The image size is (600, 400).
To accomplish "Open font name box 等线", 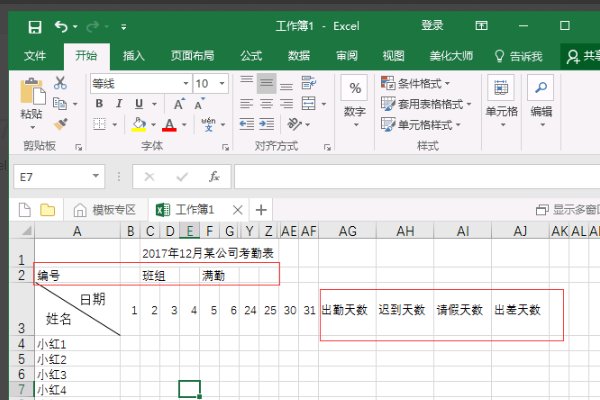I will point(140,83).
